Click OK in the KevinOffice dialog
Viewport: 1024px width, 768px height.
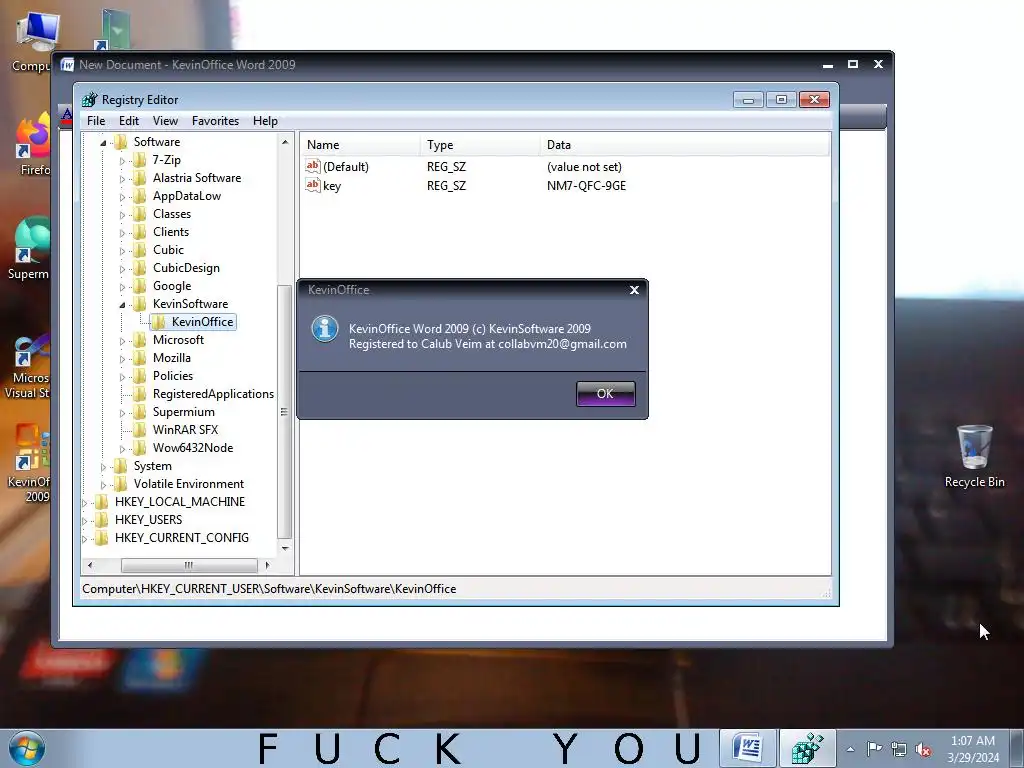click(605, 394)
